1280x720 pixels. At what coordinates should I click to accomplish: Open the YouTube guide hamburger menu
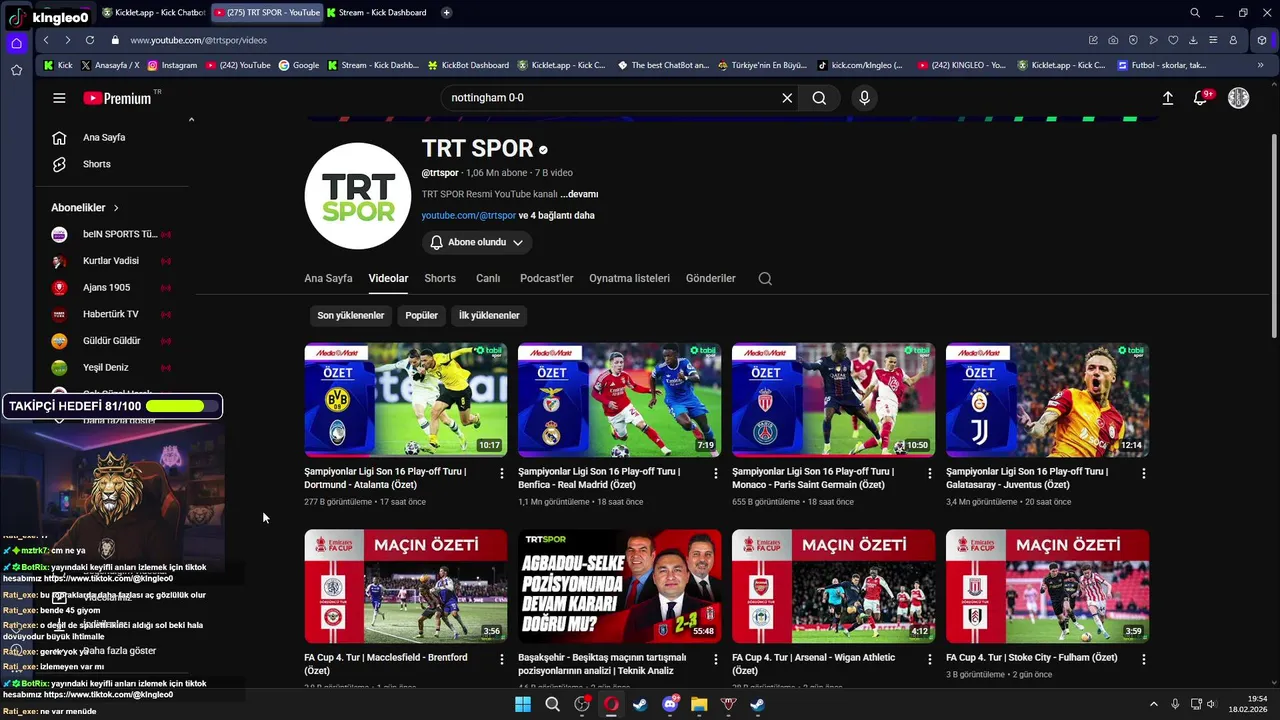point(59,98)
